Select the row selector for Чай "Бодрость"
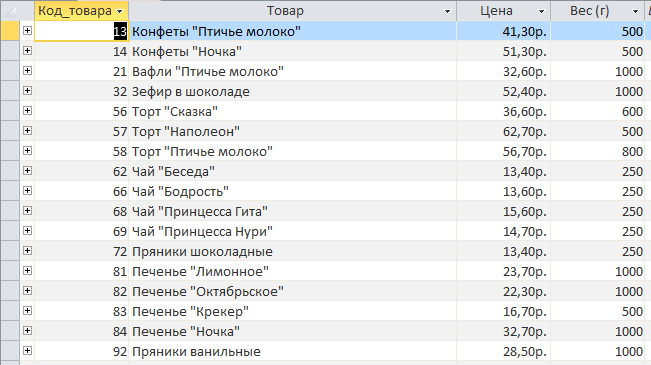Viewport: 651px width, 365px height. point(10,191)
